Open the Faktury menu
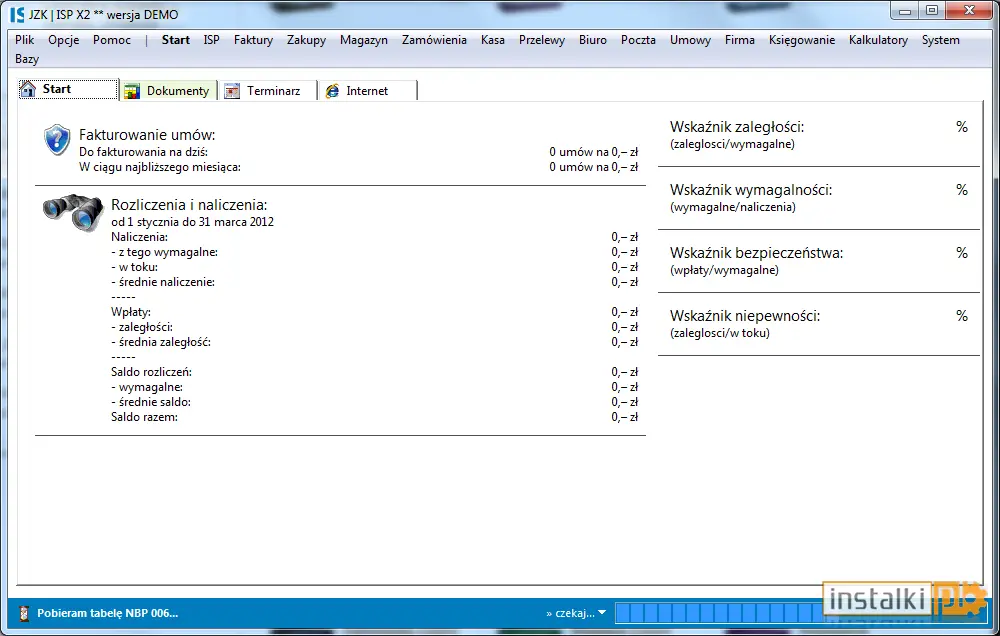Screen dimensions: 1000x636 (253, 40)
